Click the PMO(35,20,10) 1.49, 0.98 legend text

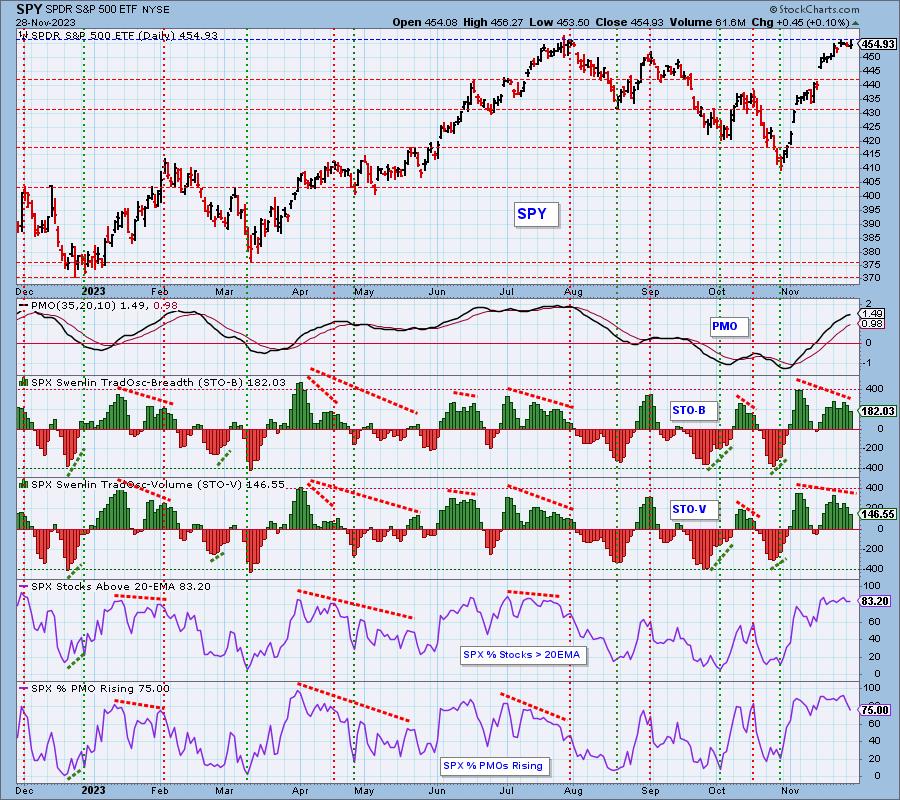pos(104,306)
